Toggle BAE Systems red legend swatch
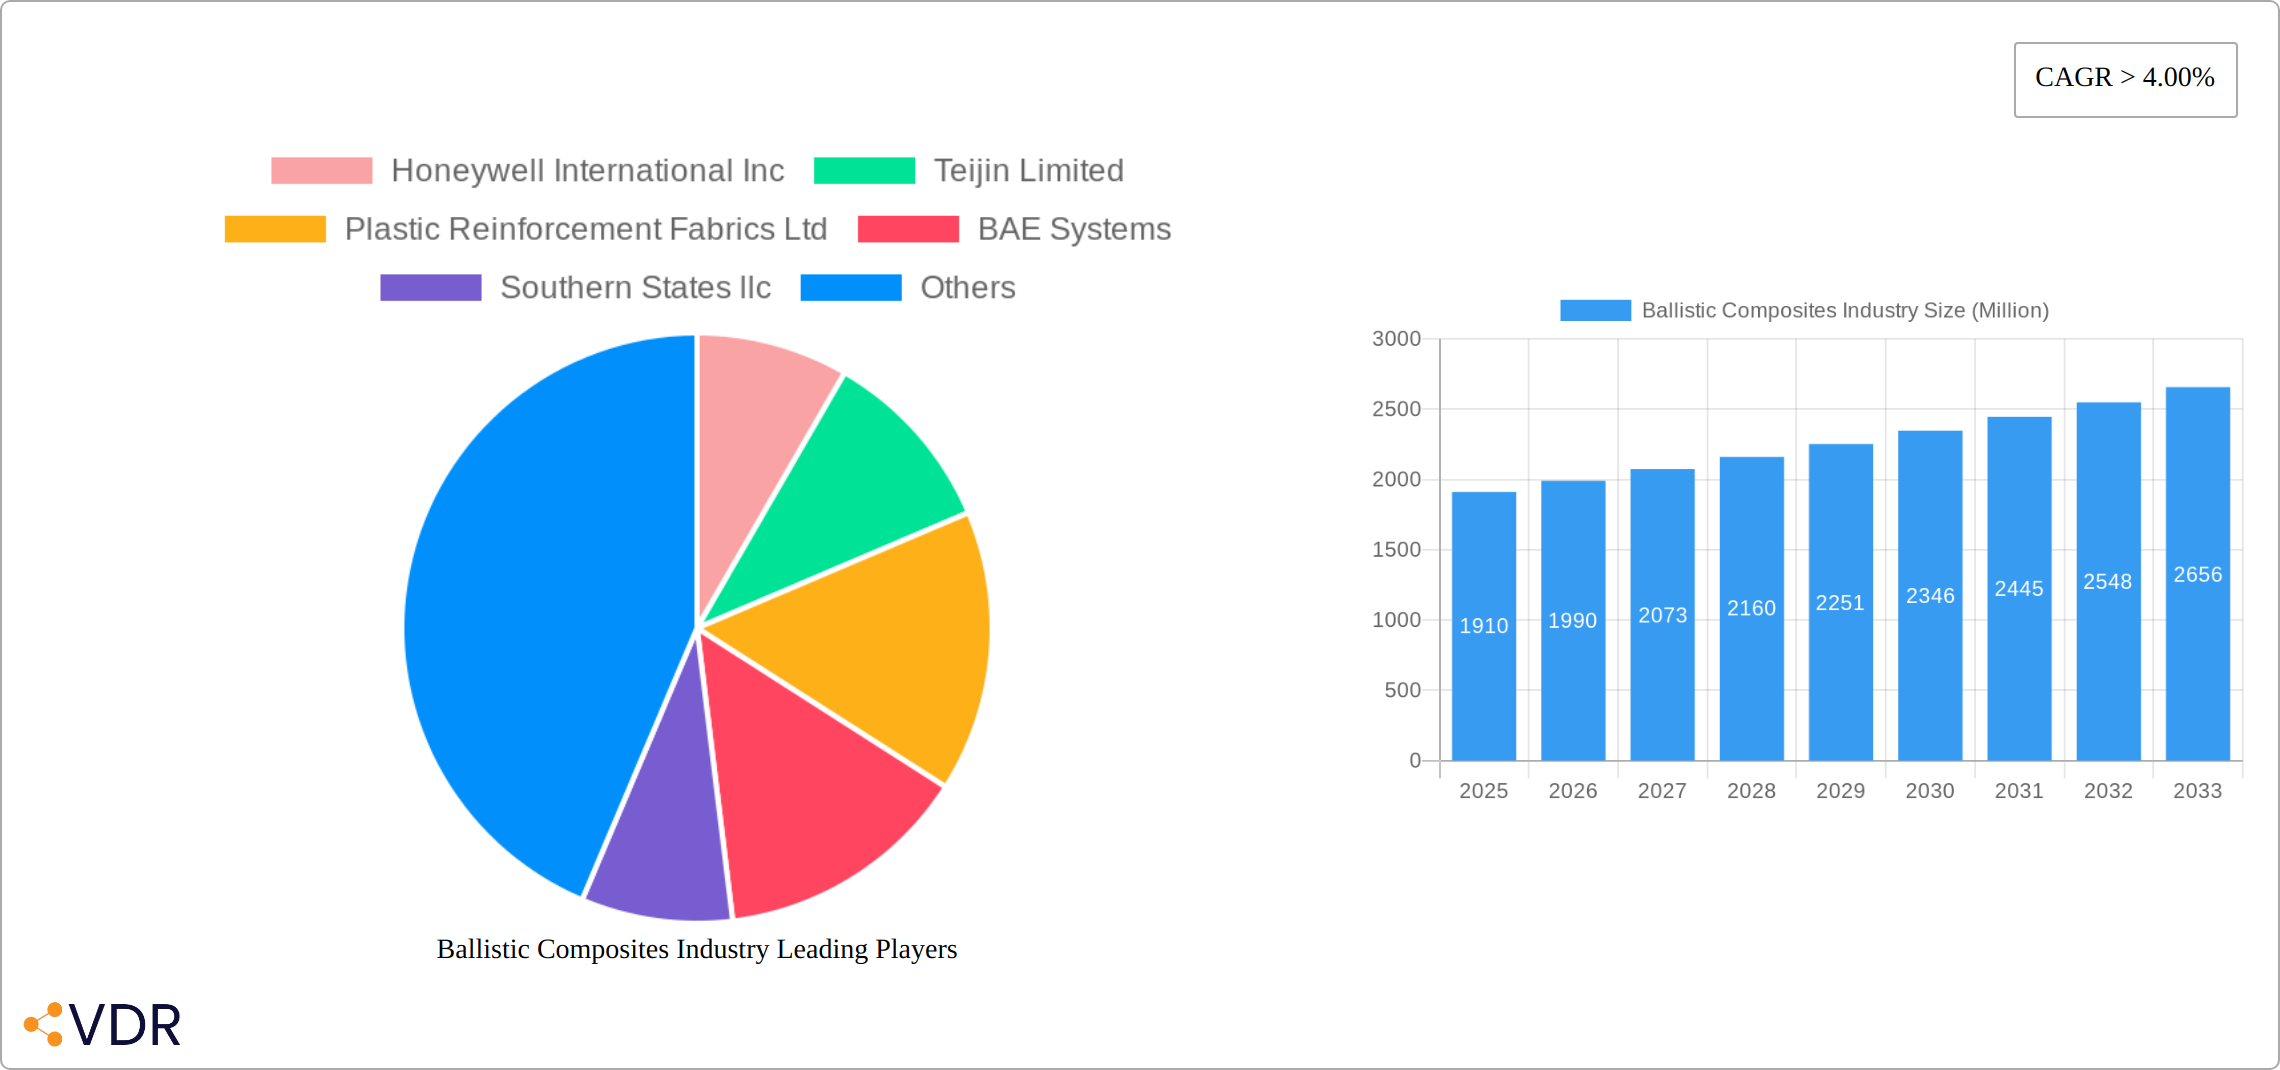This screenshot has height=1070, width=2280. coord(908,229)
